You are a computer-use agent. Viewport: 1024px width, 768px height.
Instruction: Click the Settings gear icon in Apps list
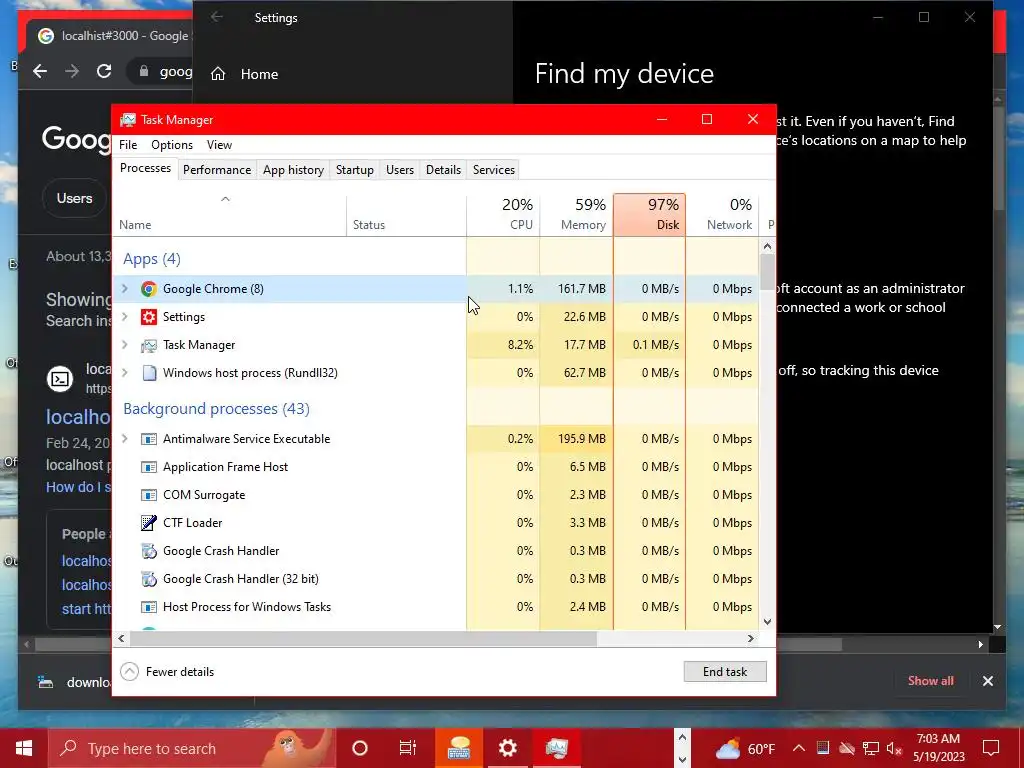[149, 317]
